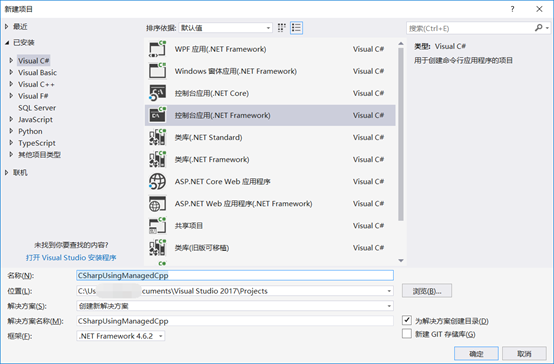Select the Python category label
Screen dimensions: 554x364
point(30,131)
